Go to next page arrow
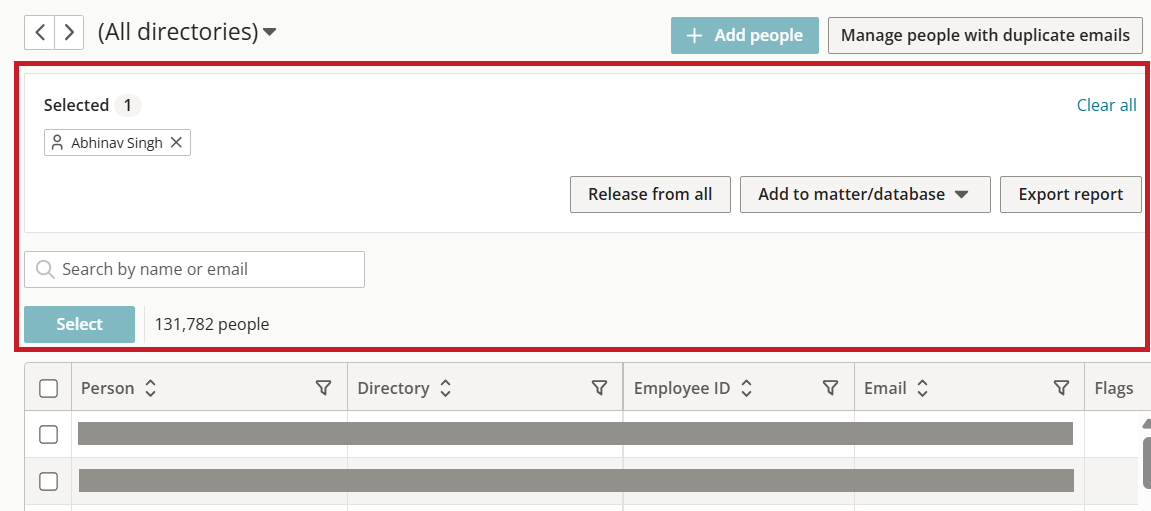The height and width of the screenshot is (511, 1151). 69,33
